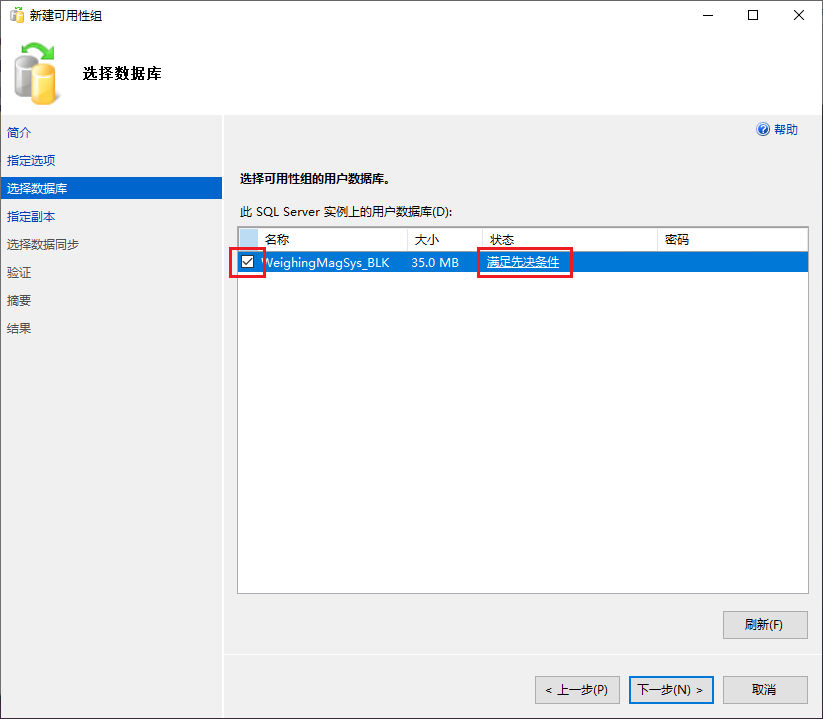Screen dimensions: 823x719
Task: Sort by the 名称 column header
Action: 332,240
